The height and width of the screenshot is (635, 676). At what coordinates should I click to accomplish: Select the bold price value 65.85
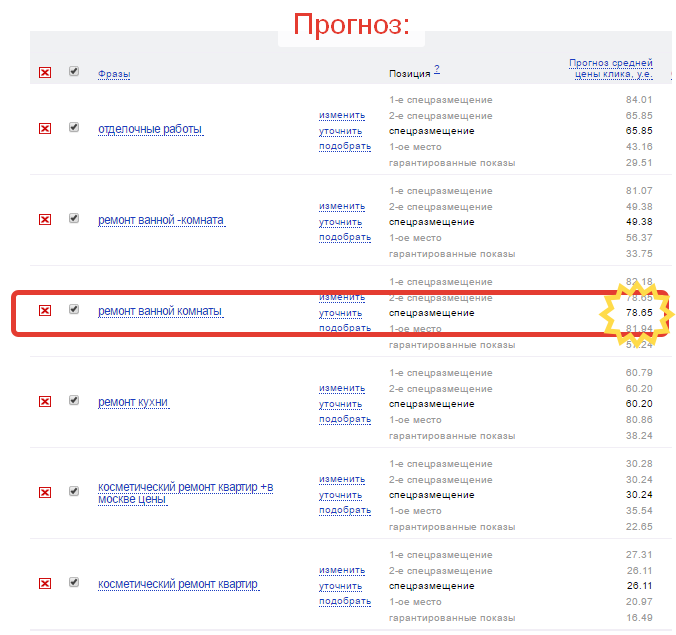[639, 131]
